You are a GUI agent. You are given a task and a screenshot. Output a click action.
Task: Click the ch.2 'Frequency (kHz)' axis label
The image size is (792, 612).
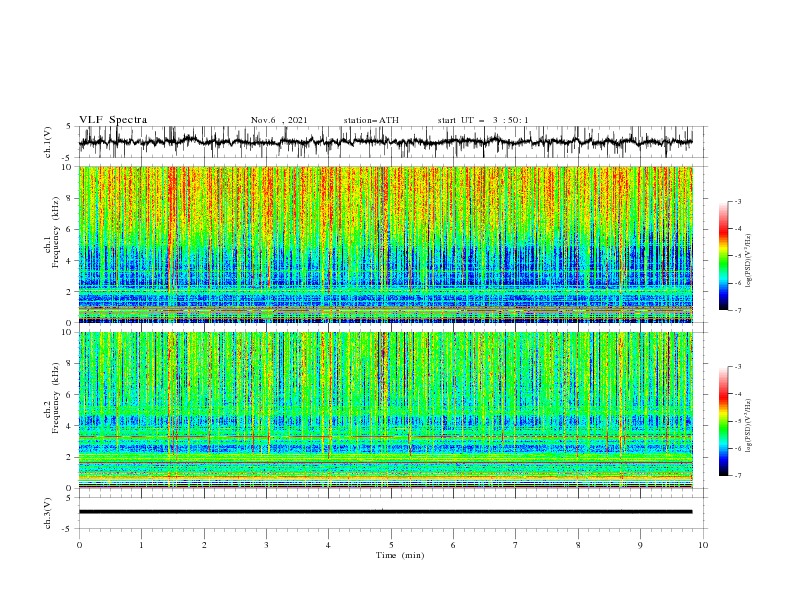53,398
